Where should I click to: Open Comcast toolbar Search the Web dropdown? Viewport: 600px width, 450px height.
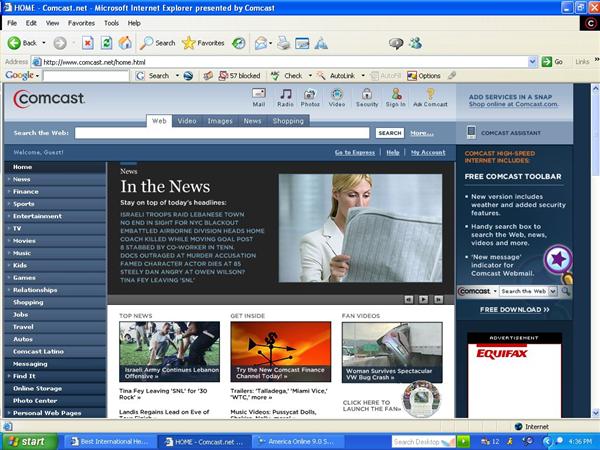[552, 291]
